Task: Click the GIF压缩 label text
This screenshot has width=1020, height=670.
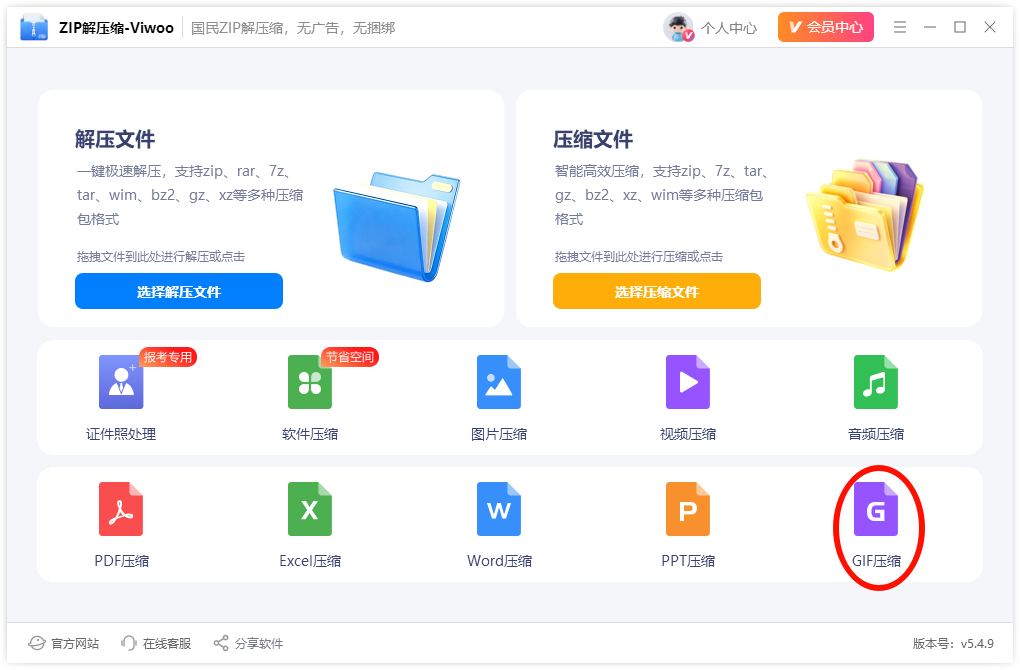Action: pyautogui.click(x=876, y=561)
